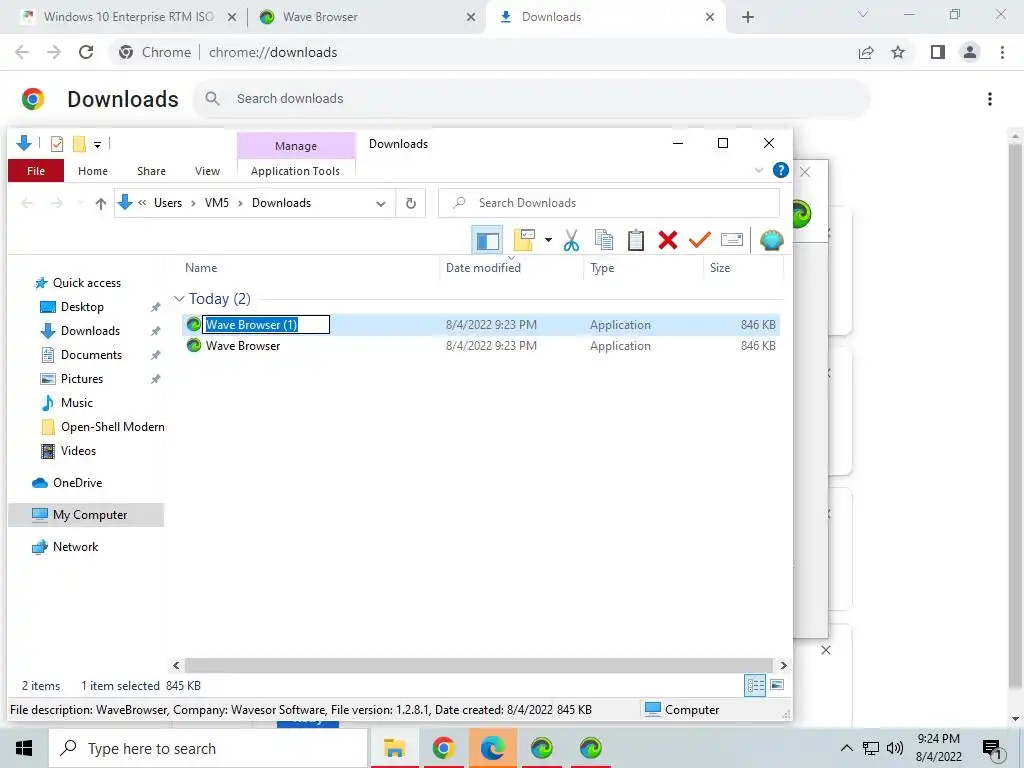The image size is (1024, 768).
Task: Open Videos in navigation pane
Action: click(x=78, y=451)
